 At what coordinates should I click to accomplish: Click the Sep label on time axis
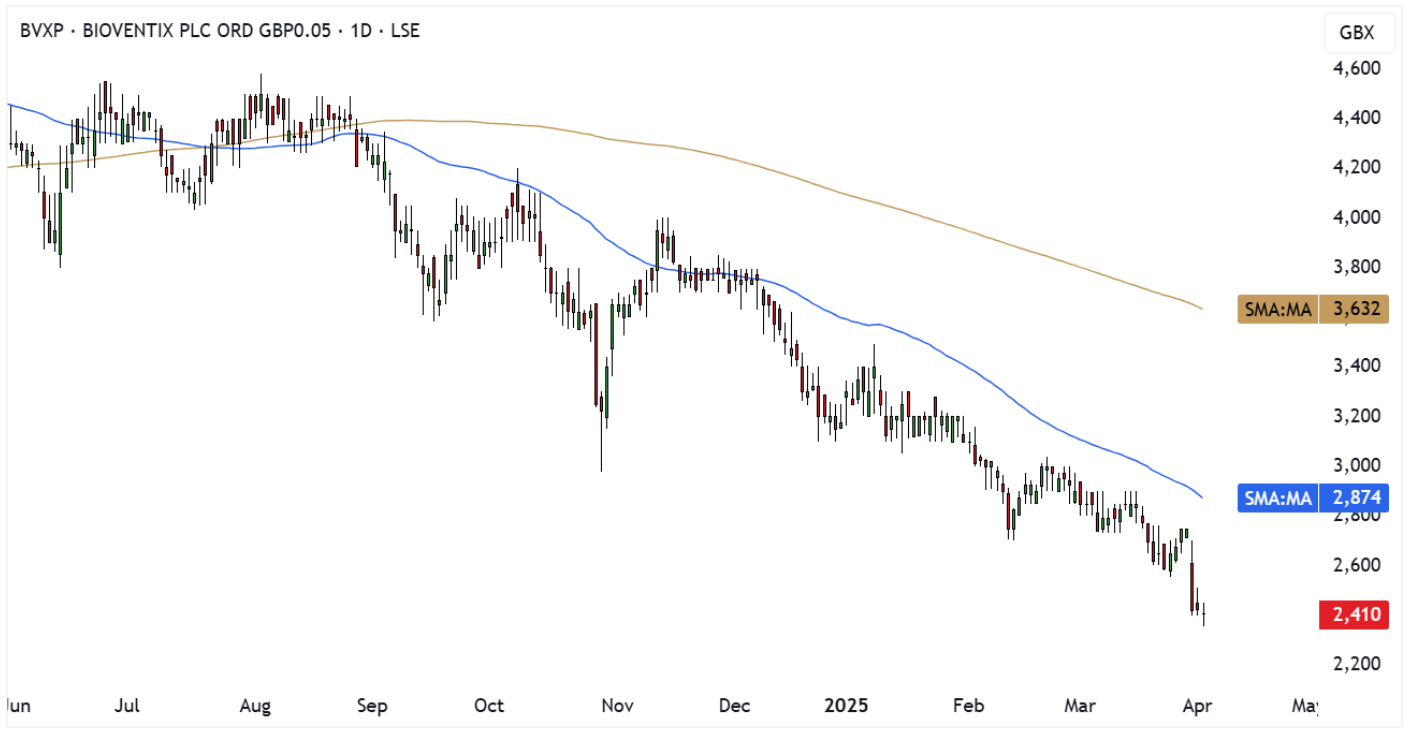pyautogui.click(x=372, y=706)
